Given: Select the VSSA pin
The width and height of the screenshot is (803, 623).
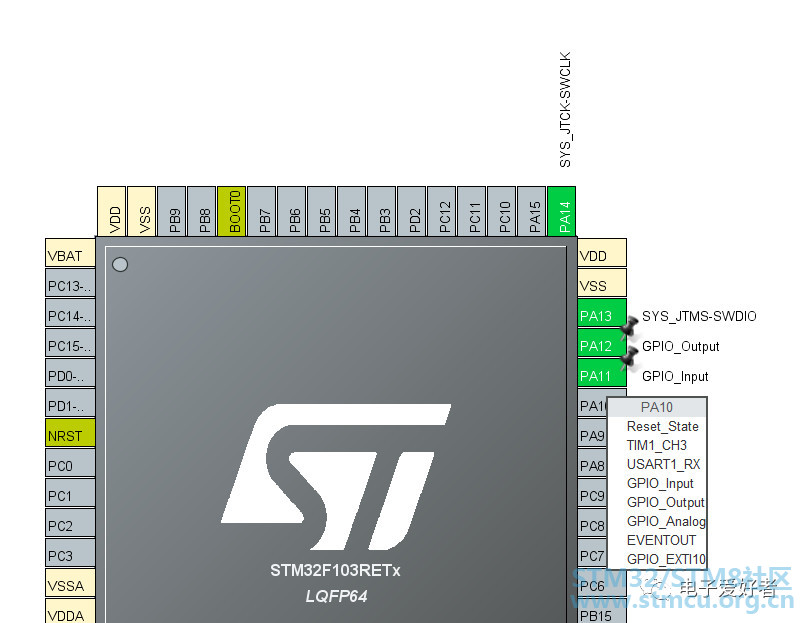Looking at the screenshot, I should [x=70, y=583].
